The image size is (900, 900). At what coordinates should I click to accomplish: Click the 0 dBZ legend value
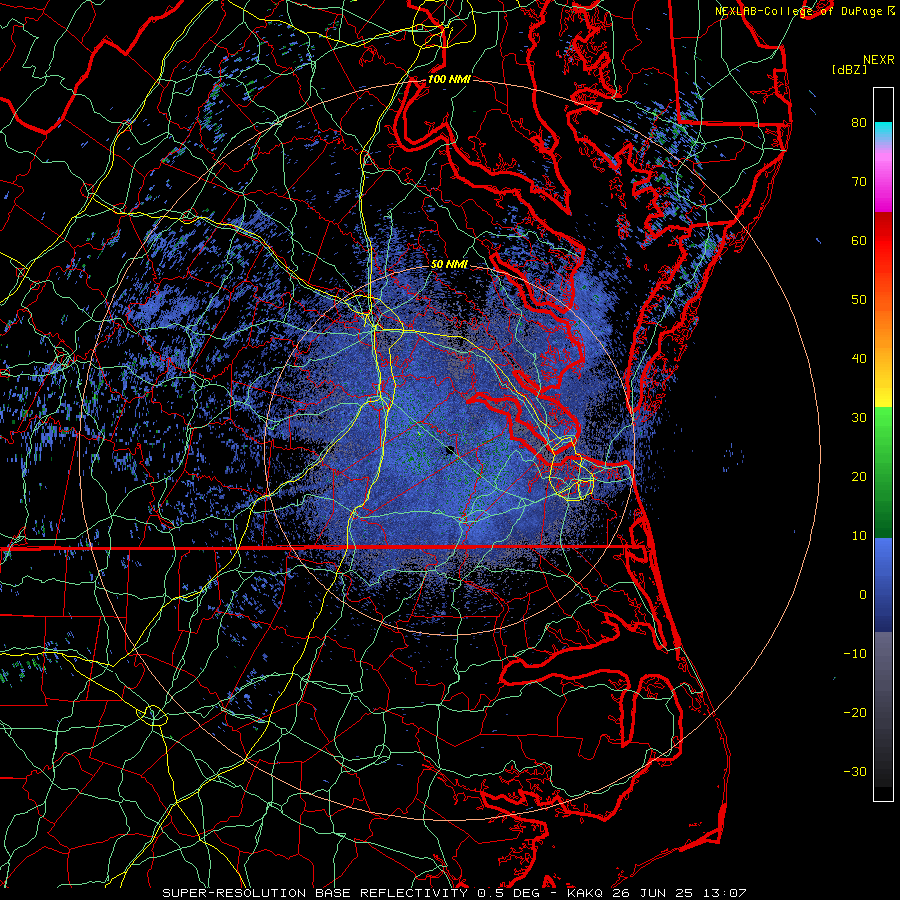click(863, 595)
